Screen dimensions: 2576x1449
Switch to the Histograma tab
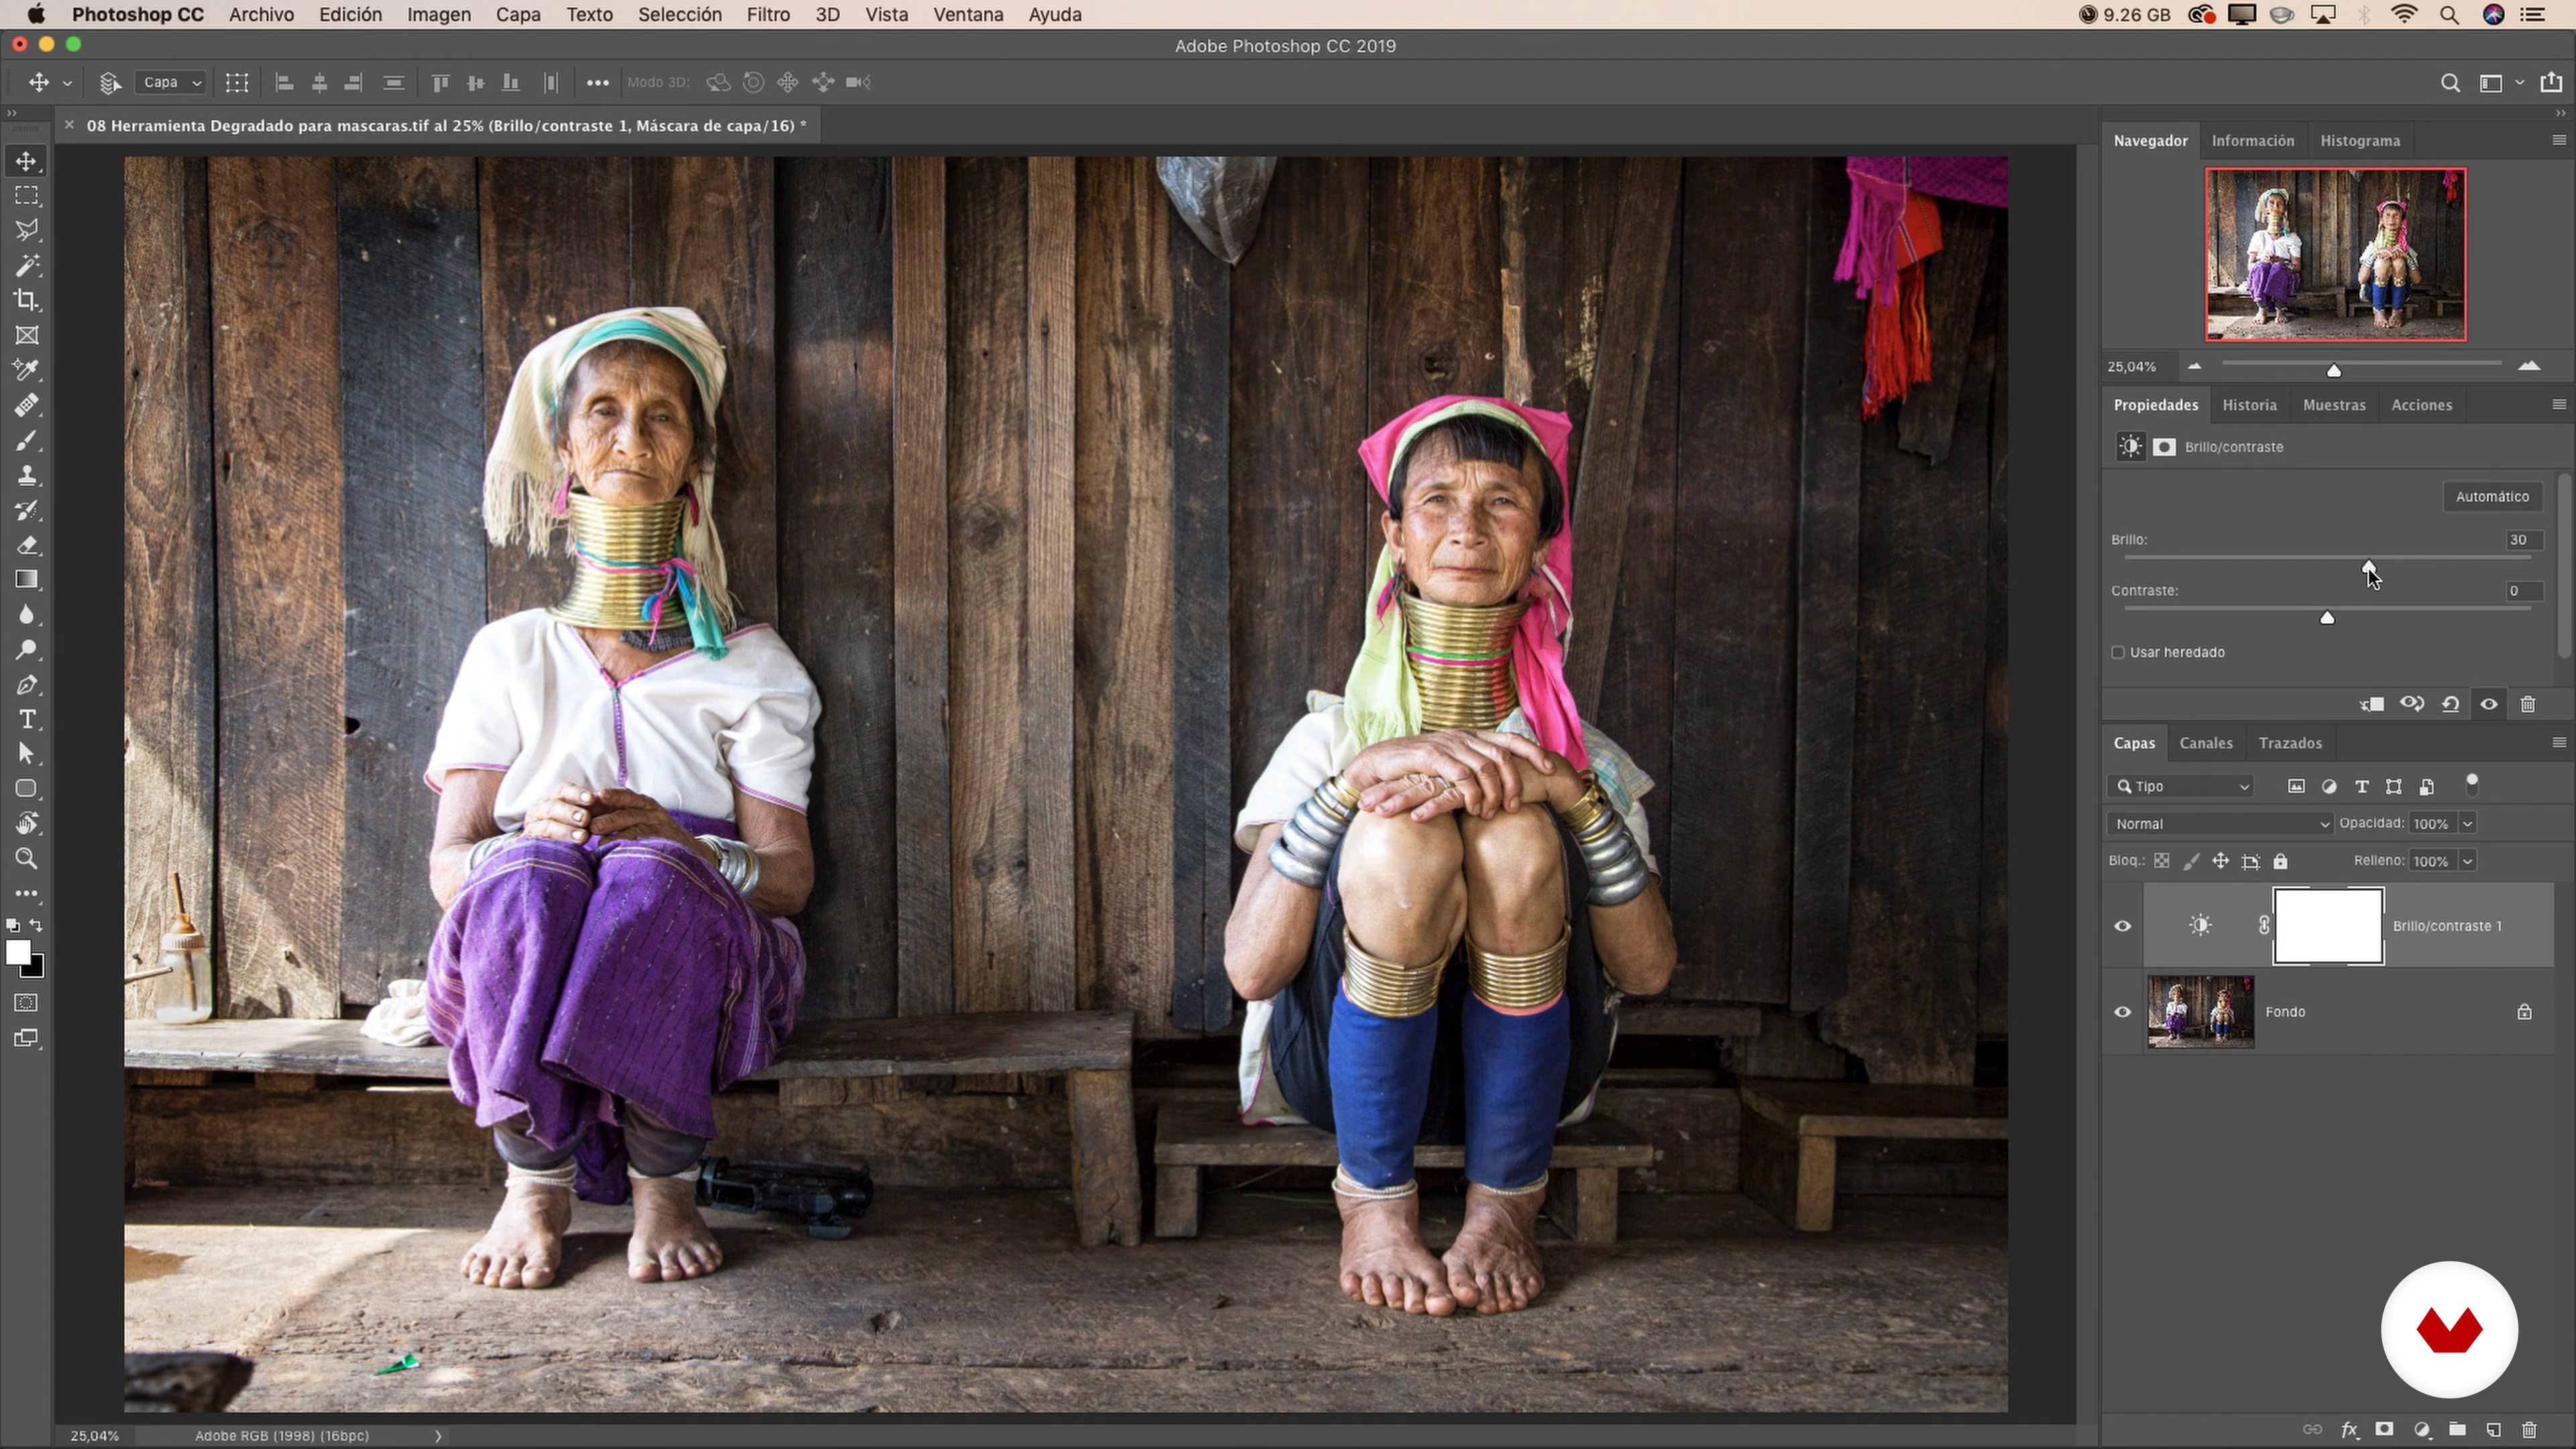point(2359,141)
